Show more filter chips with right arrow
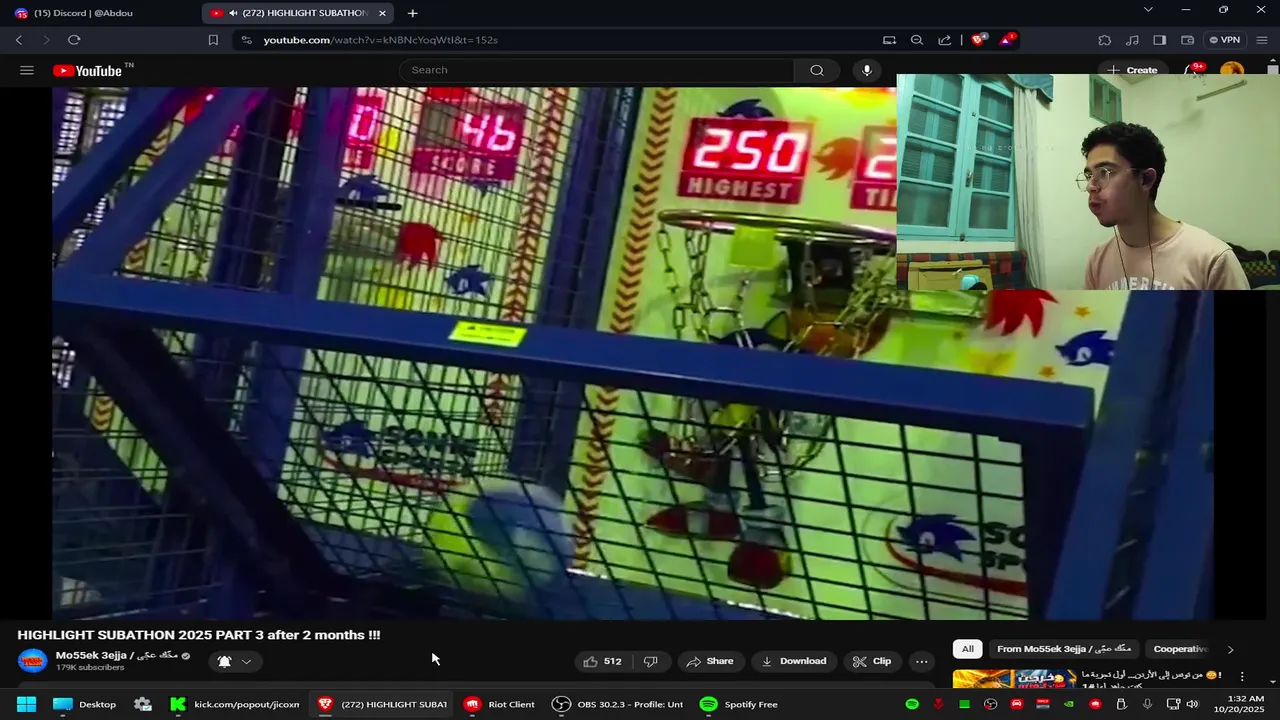The image size is (1280, 720). point(1231,649)
